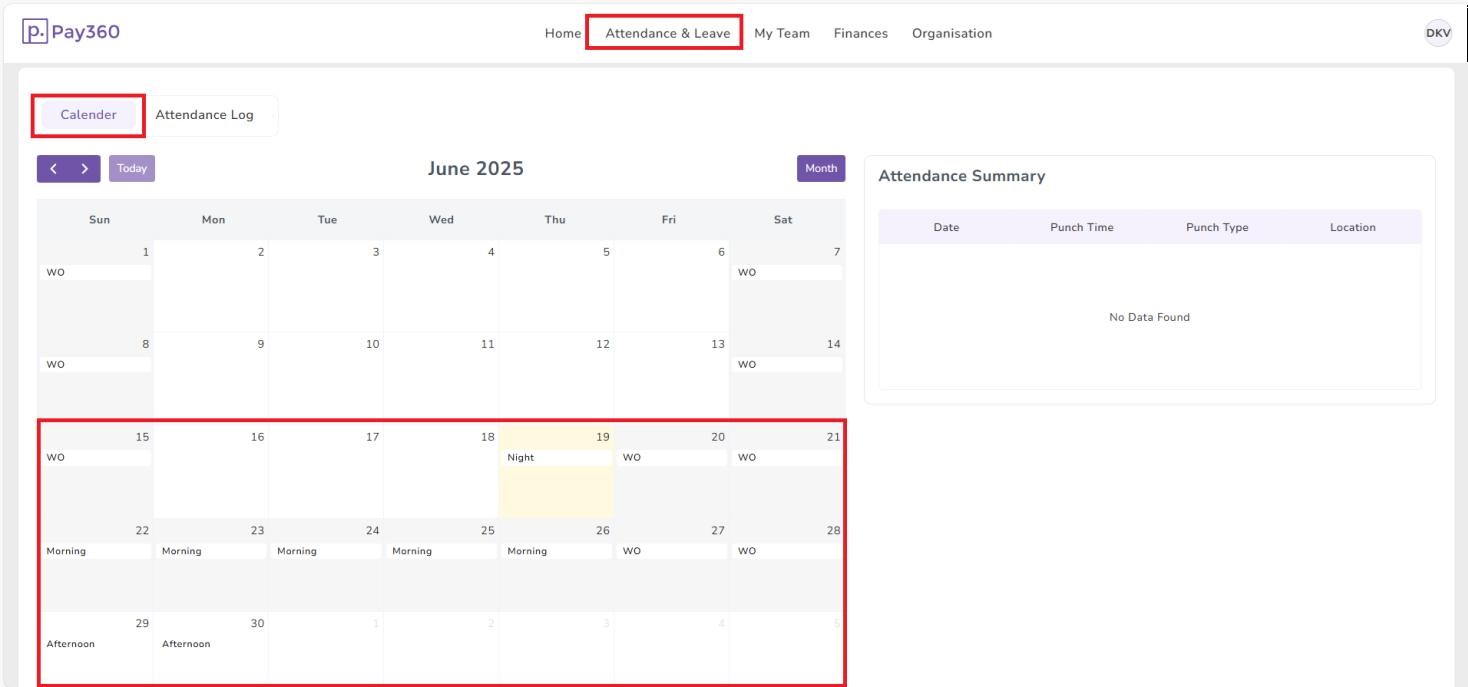
Task: Select Morning shift on June 24
Action: click(326, 551)
